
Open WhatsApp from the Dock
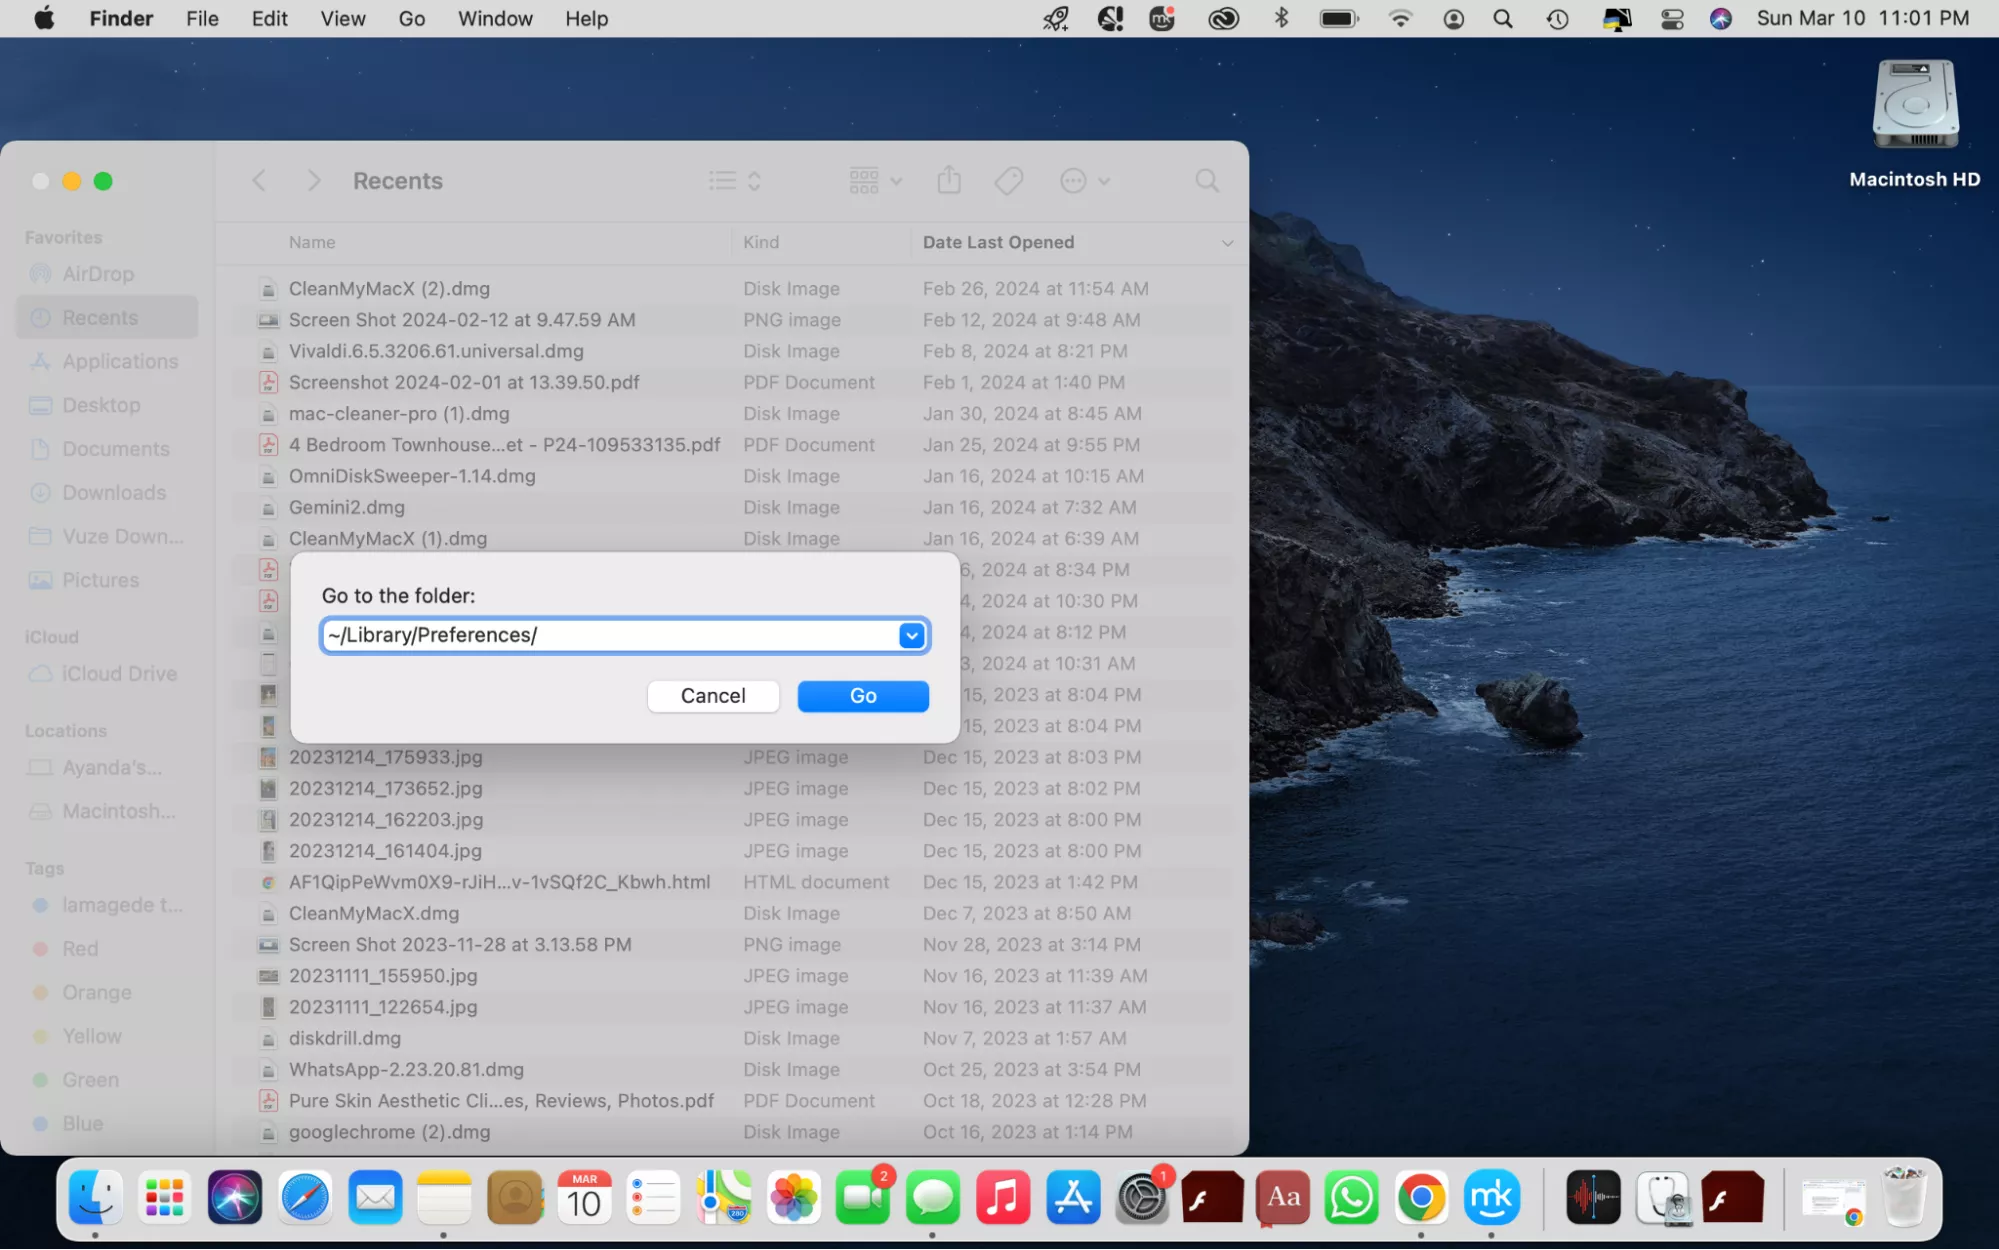click(x=1351, y=1197)
